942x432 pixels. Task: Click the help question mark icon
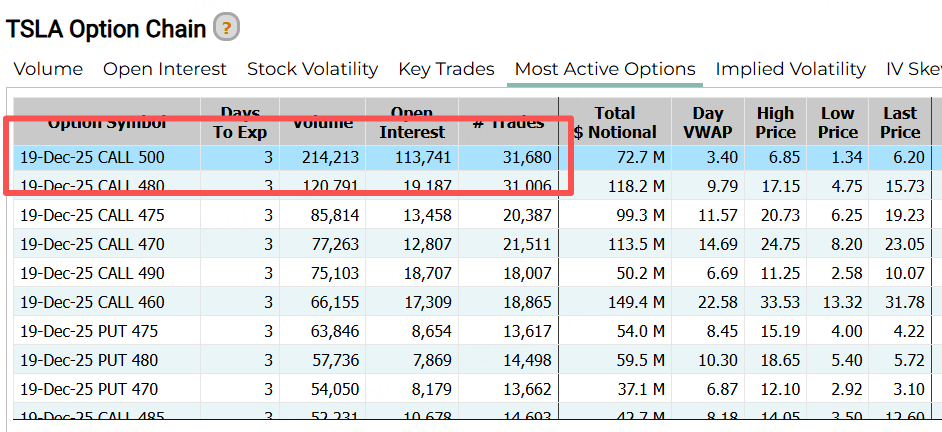coord(227,28)
